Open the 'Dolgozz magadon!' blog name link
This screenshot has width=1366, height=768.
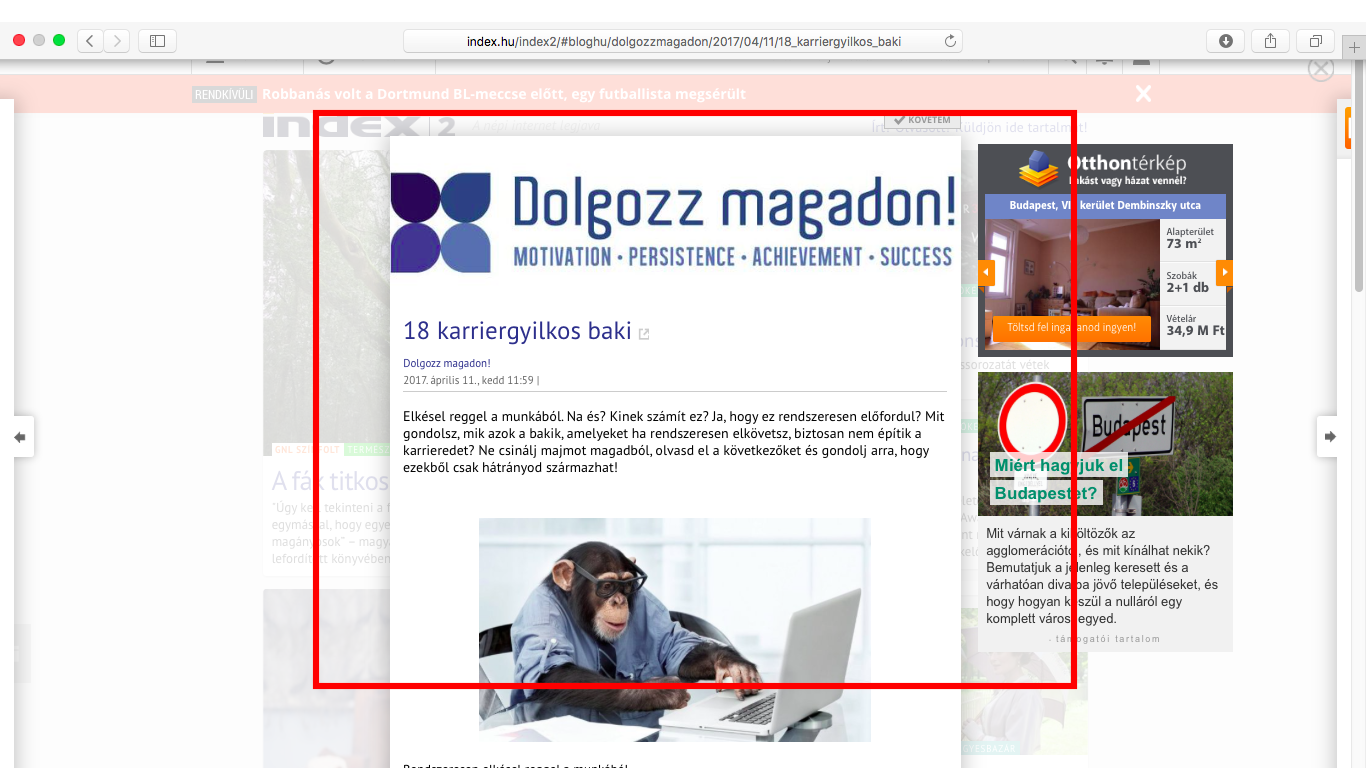(447, 363)
